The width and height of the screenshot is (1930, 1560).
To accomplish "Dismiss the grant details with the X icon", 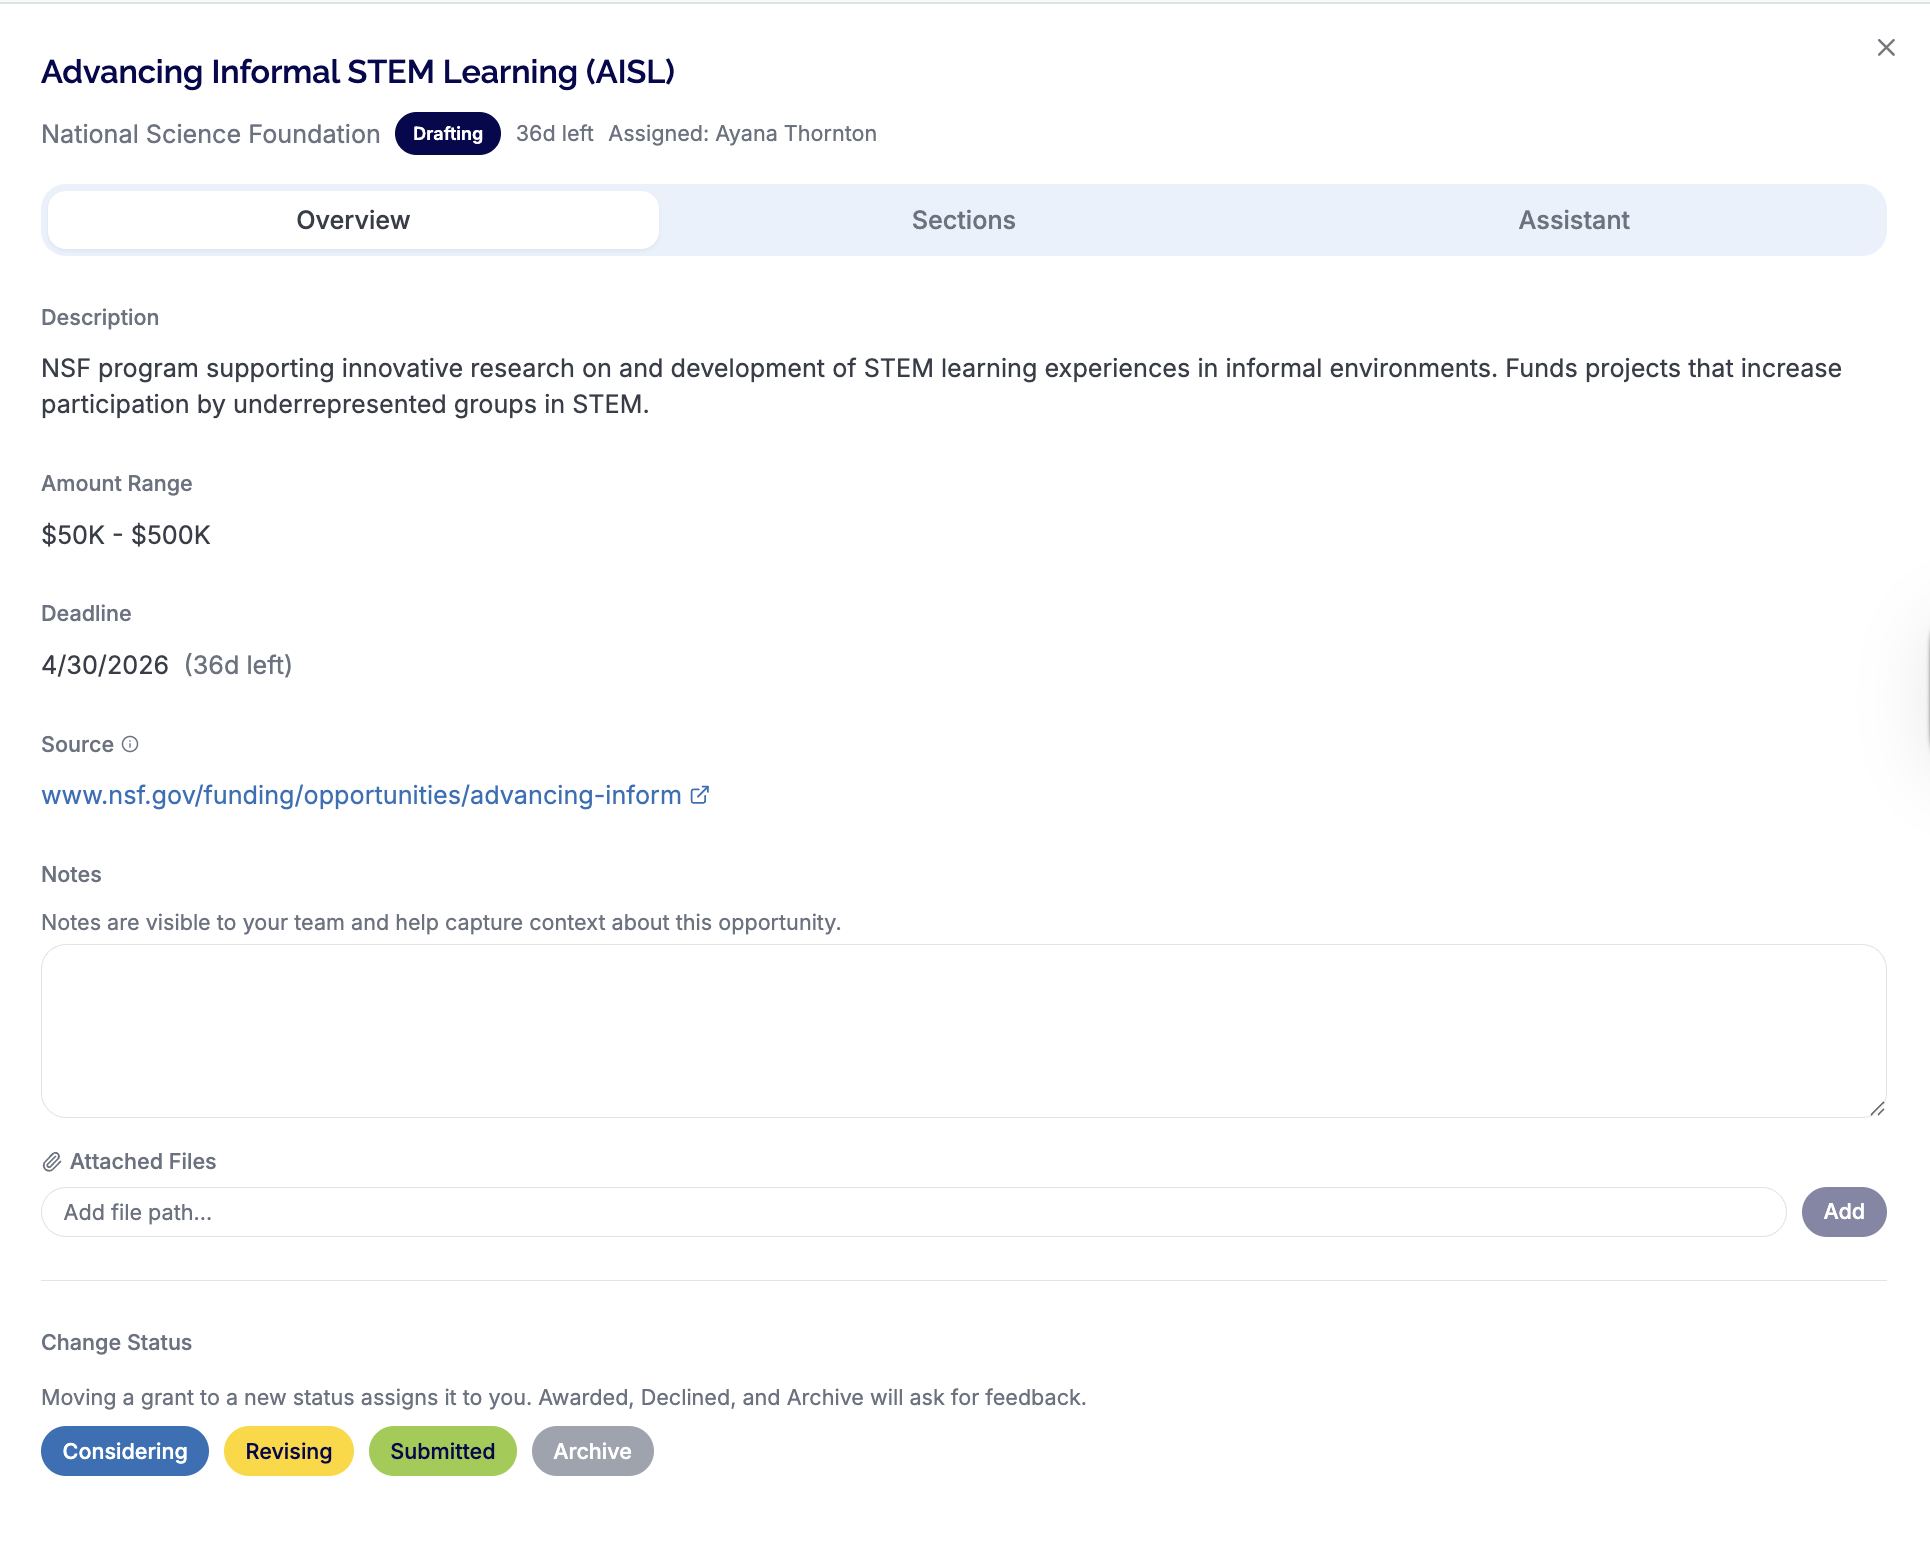I will click(x=1887, y=47).
